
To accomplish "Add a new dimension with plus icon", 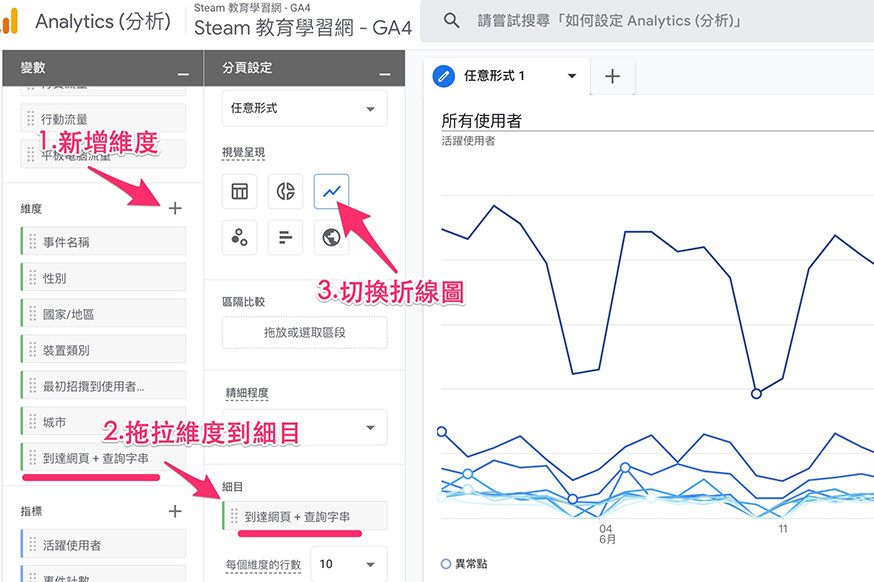I will 175,208.
